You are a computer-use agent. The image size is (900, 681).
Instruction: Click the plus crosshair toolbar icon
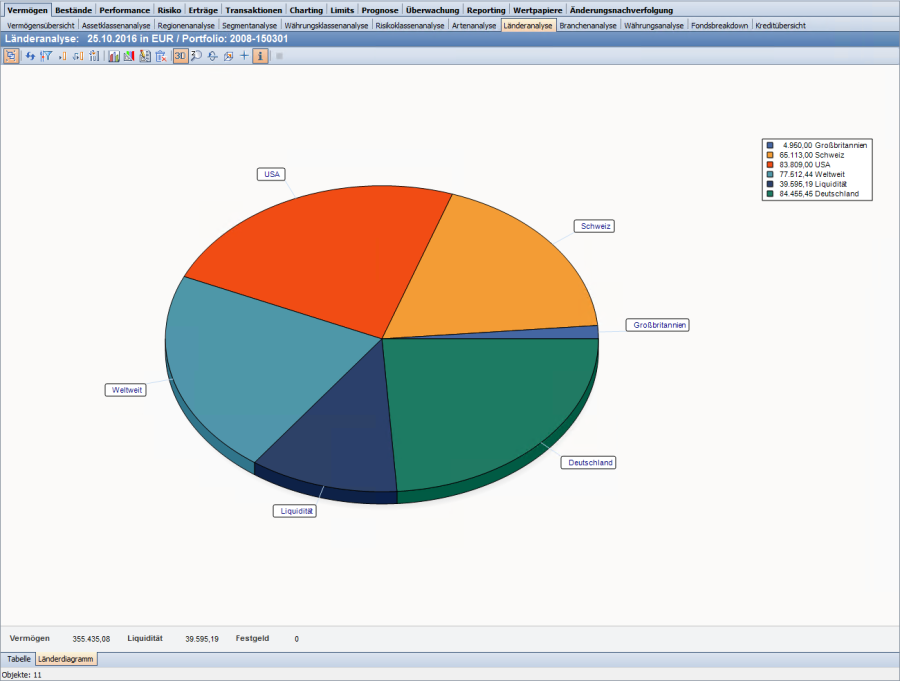pos(244,56)
